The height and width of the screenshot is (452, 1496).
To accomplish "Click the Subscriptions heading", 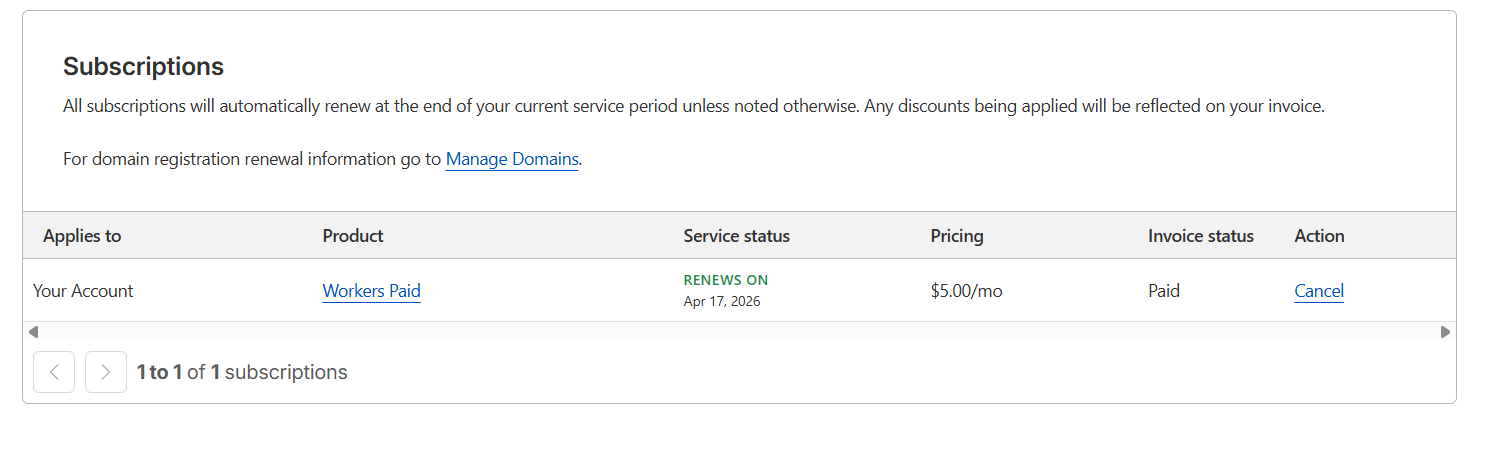I will click(x=143, y=67).
